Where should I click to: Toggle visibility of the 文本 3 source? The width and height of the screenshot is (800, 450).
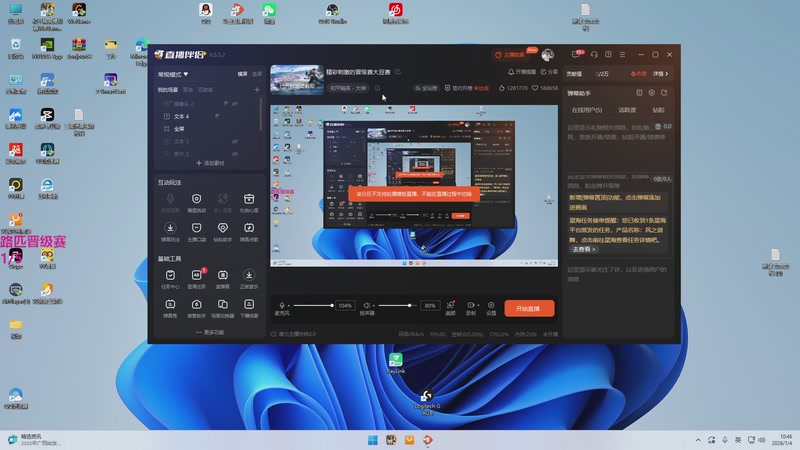pos(235,141)
